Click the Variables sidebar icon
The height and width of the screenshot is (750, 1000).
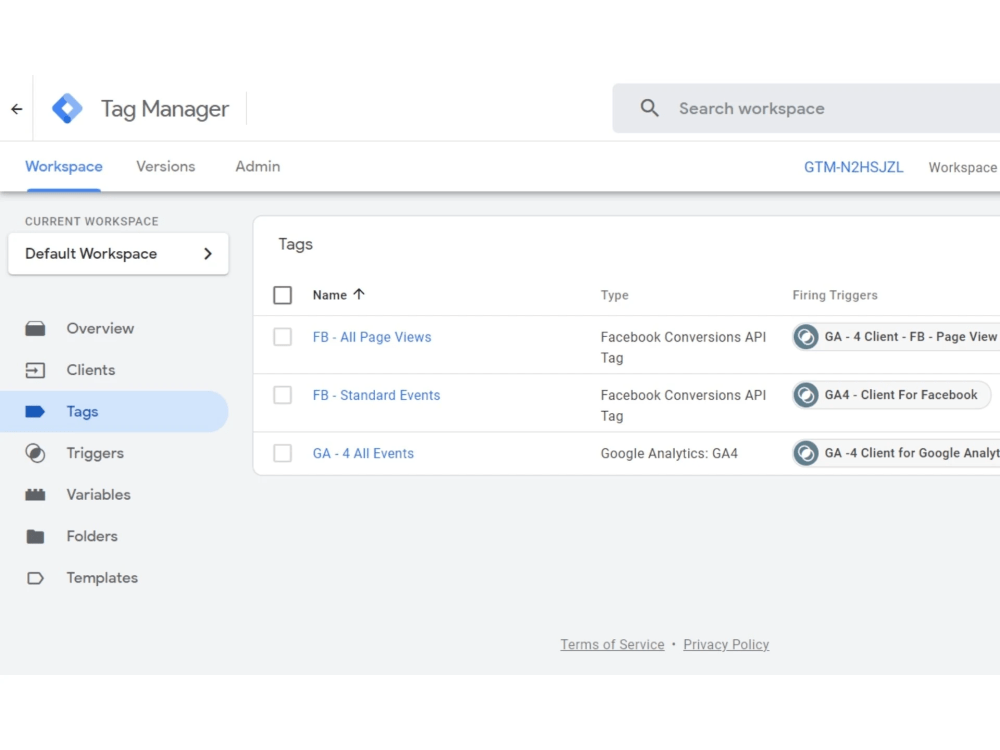tap(35, 494)
